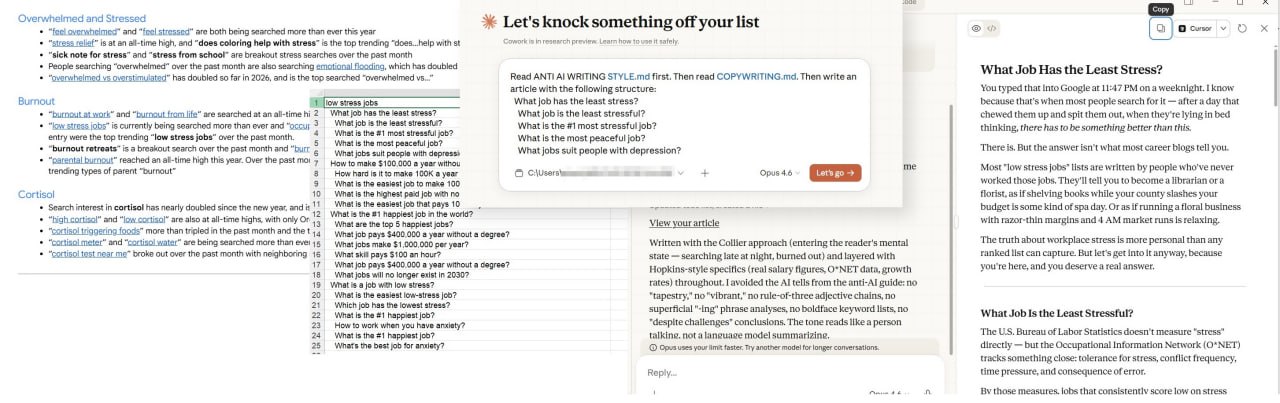Click the folder icon beside the path

[x=518, y=173]
